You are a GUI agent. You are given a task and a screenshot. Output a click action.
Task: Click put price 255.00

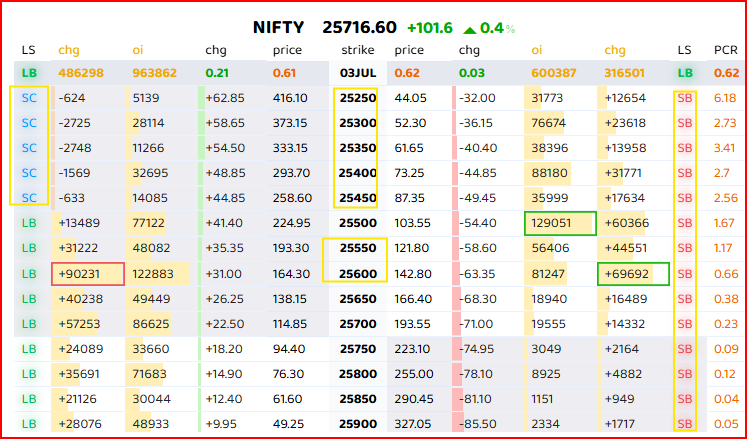414,374
